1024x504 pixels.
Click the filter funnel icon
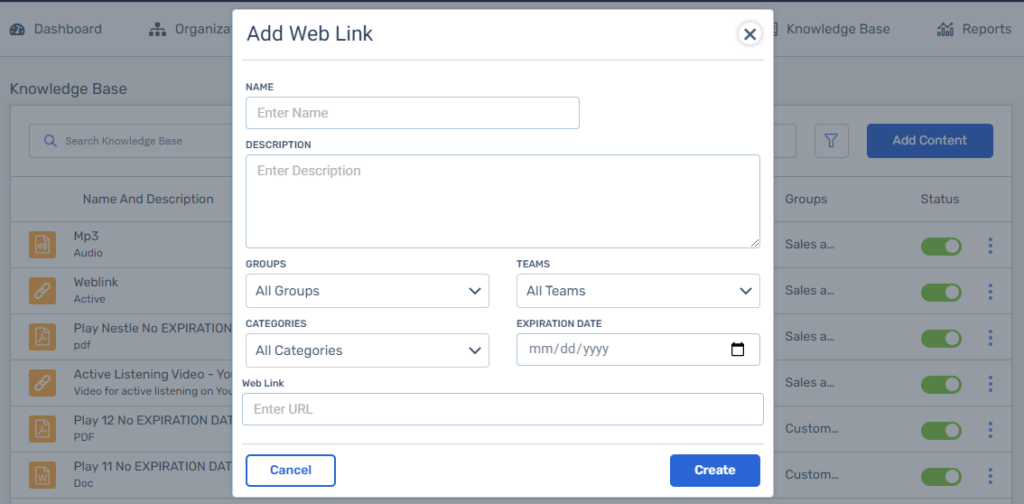(831, 141)
